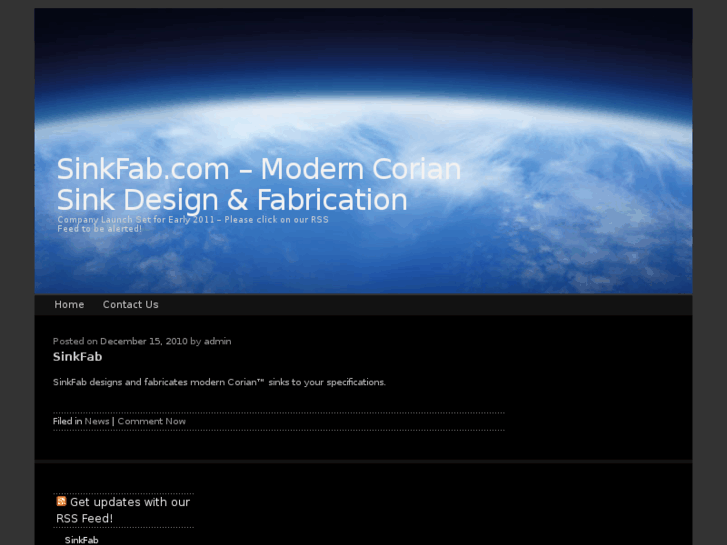Click the Comment Now link
Image resolution: width=727 pixels, height=545 pixels.
pos(152,421)
